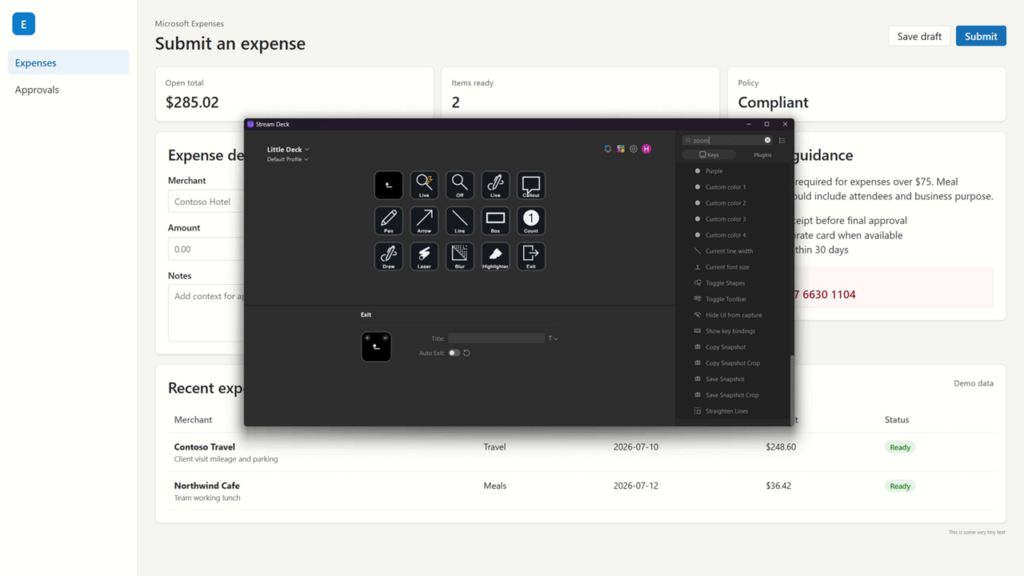Click the Merchant field in Expenses
Image resolution: width=1024 pixels, height=576 pixels.
click(x=206, y=202)
